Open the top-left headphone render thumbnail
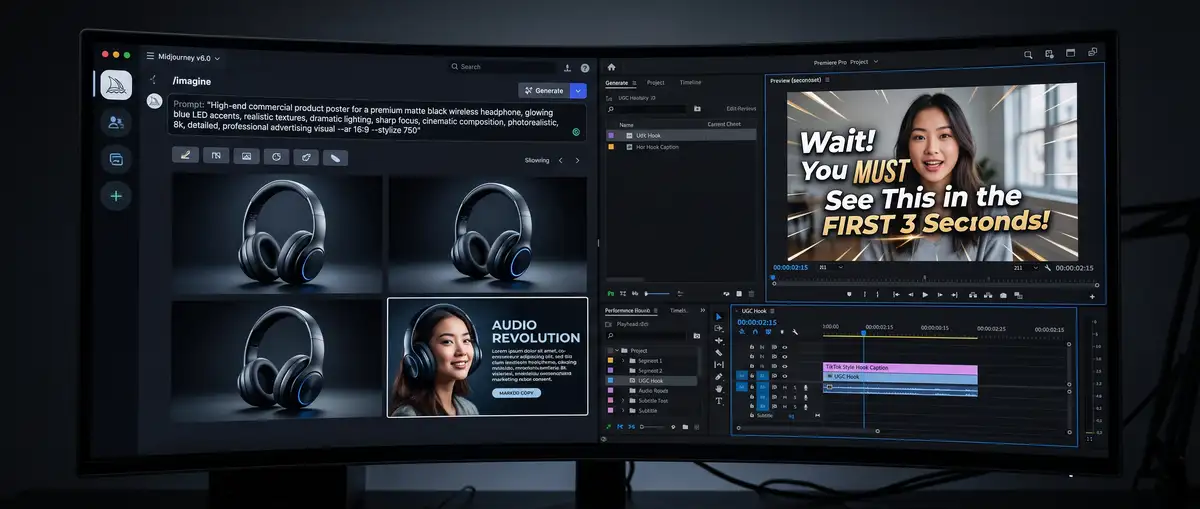 [277, 234]
